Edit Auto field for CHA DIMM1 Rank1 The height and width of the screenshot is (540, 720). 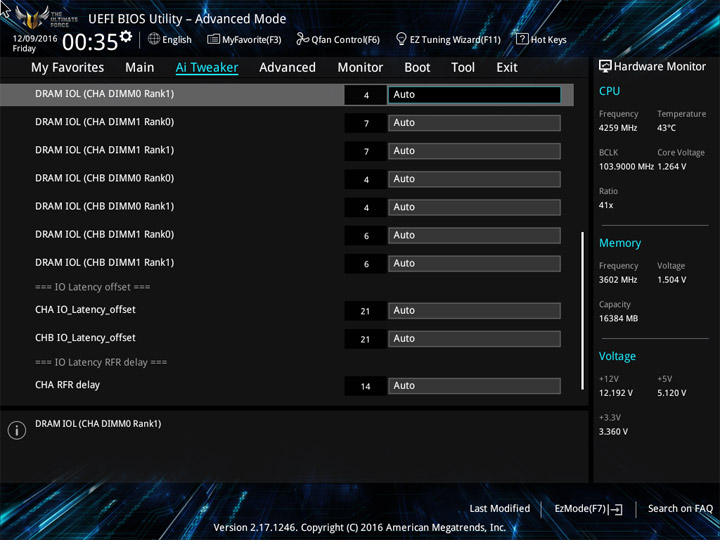click(x=474, y=151)
